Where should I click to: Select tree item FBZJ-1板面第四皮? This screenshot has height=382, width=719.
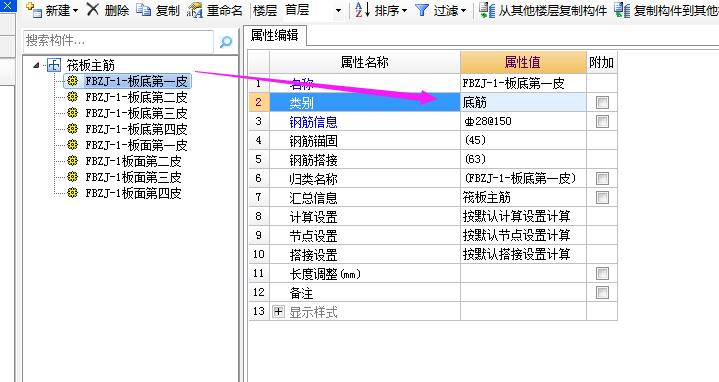[133, 193]
